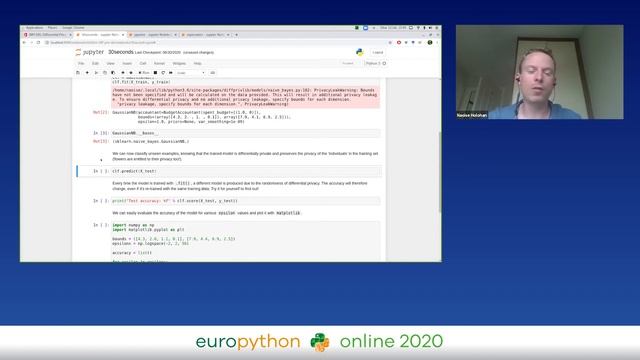Click the Python 3 kernel indicator
Image resolution: width=640 pixels, height=360 pixels.
(376, 63)
